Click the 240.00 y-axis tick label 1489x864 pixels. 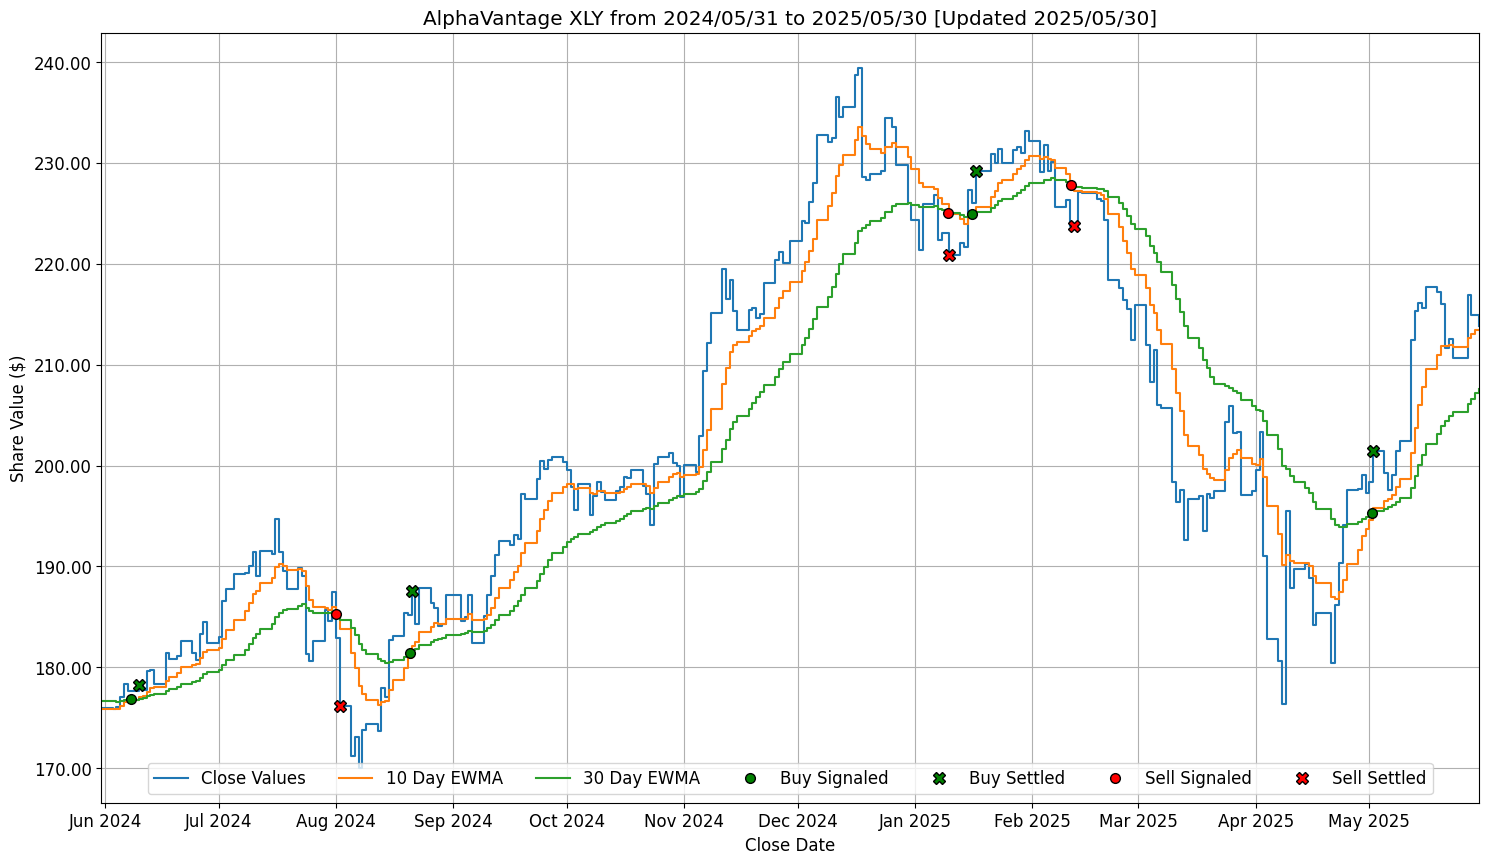[x=62, y=63]
